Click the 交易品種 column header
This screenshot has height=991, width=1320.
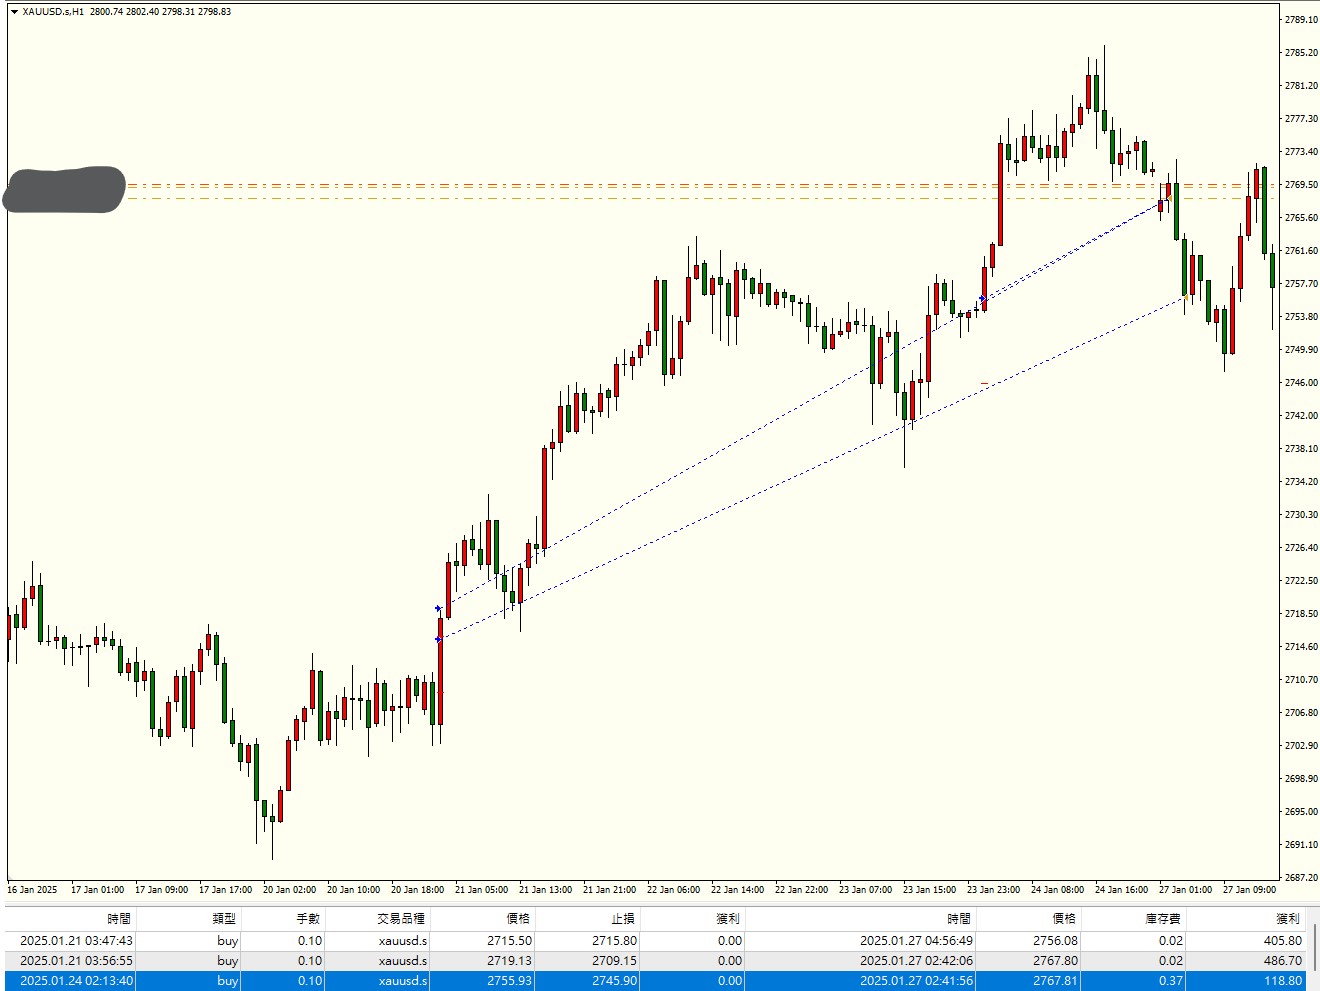401,918
